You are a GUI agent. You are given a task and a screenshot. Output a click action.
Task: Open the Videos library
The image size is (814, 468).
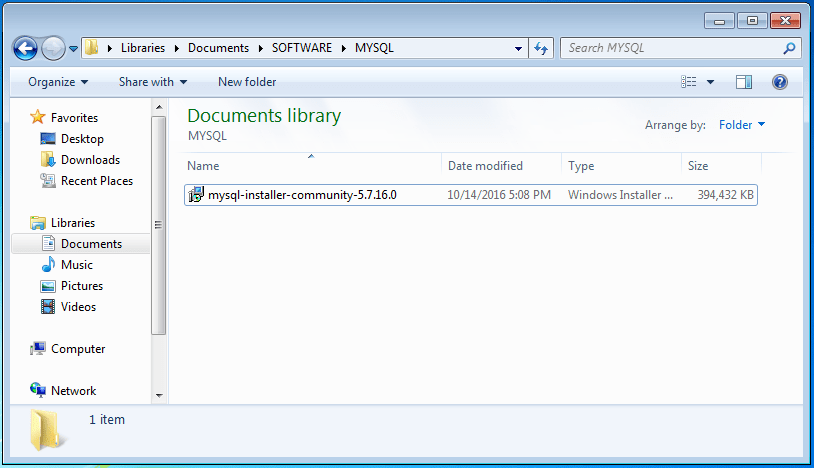point(78,307)
